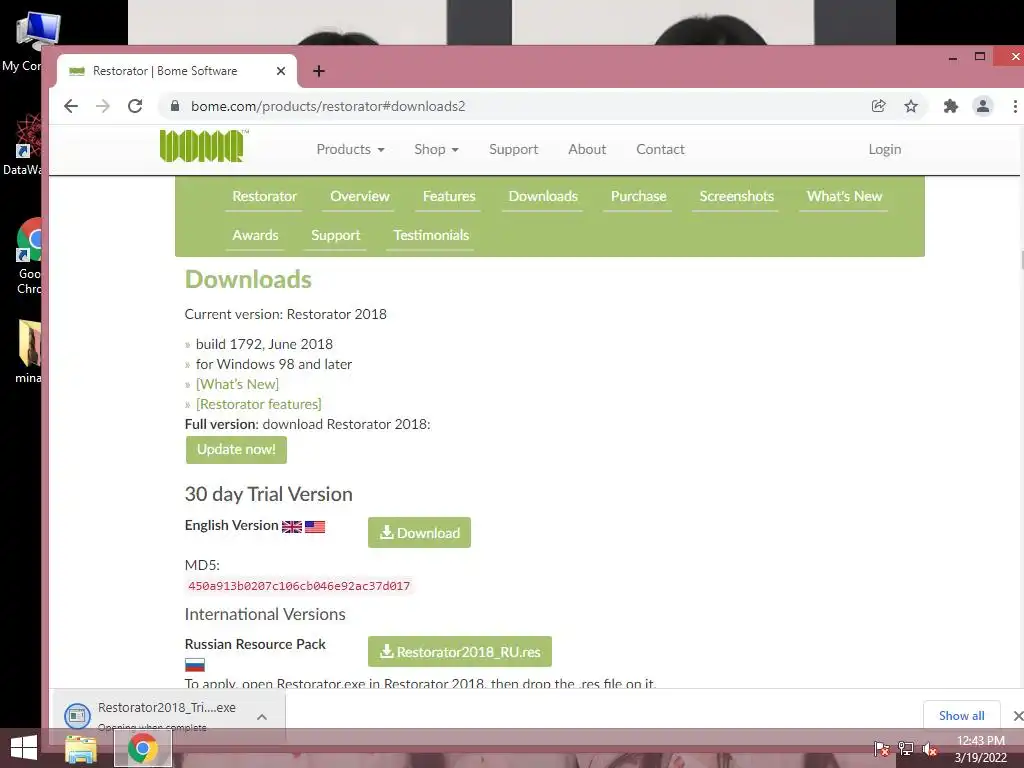The image size is (1024, 768).
Task: Go back to the previous page
Action: point(71,106)
